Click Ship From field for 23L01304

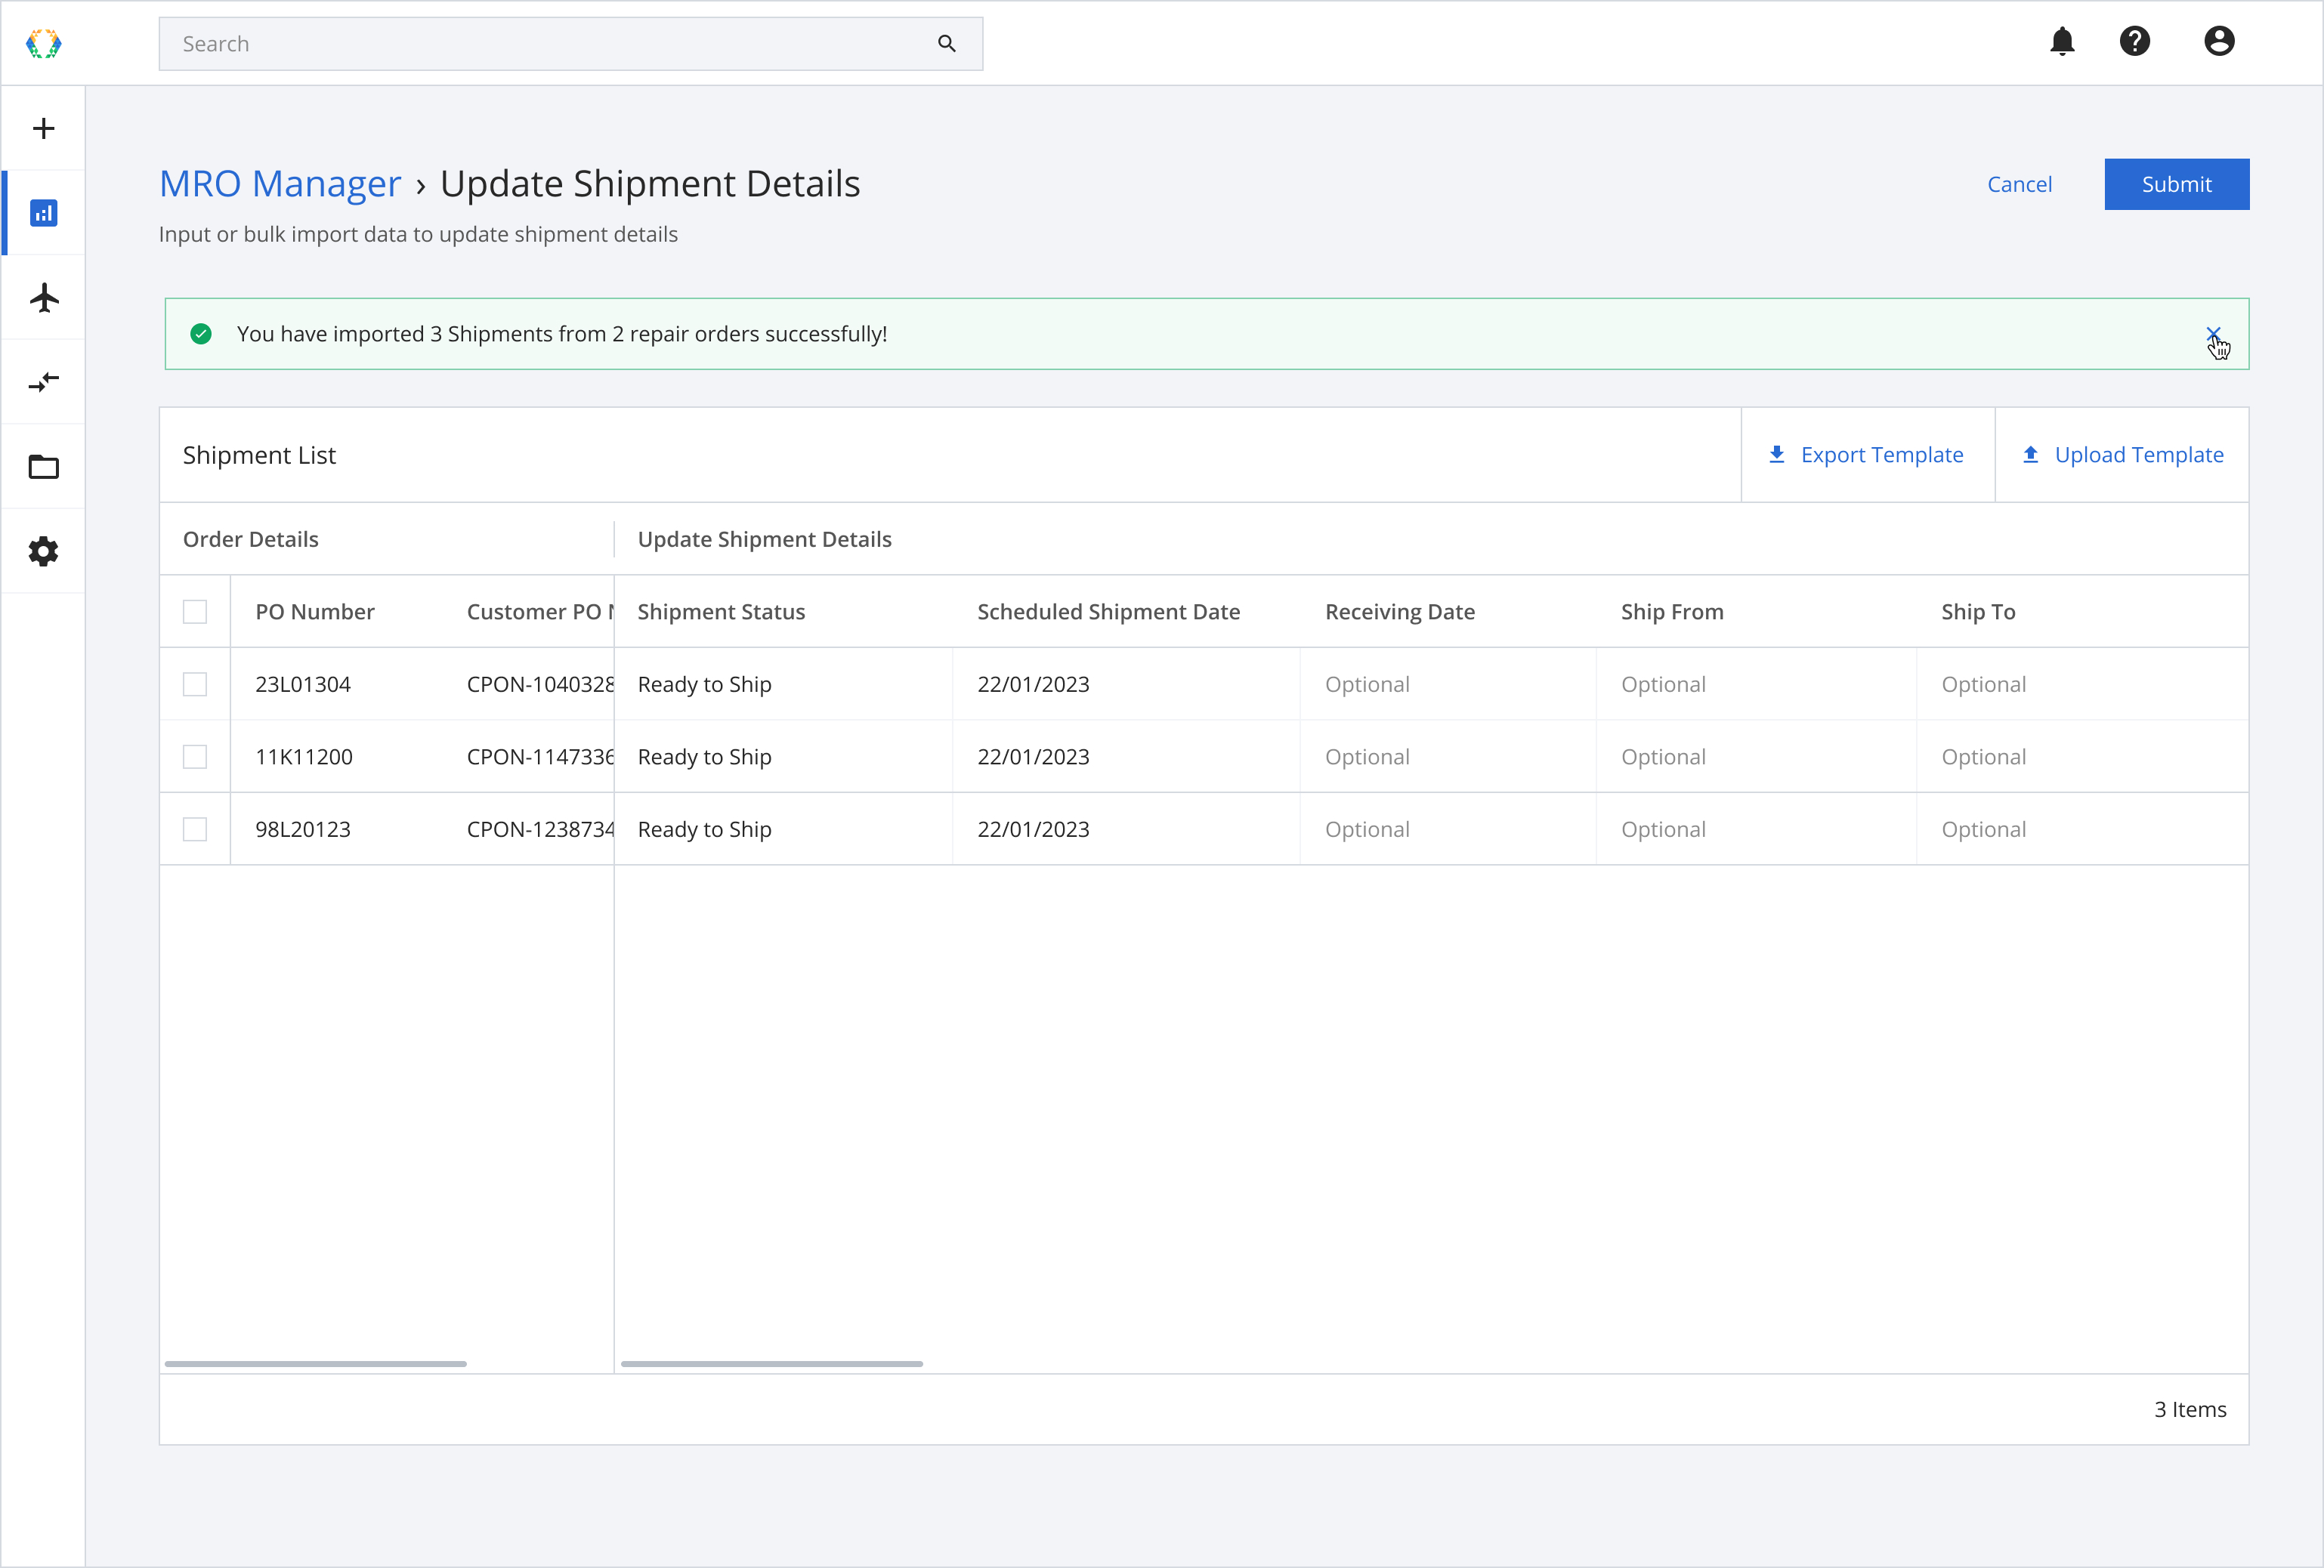coord(1756,684)
